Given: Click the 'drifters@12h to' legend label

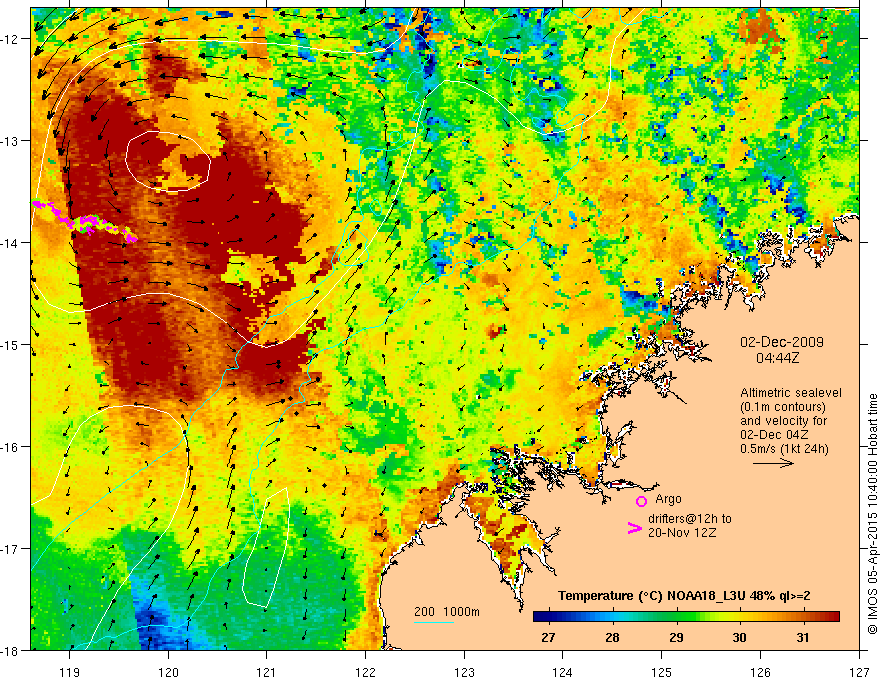Looking at the screenshot, I should (690, 519).
